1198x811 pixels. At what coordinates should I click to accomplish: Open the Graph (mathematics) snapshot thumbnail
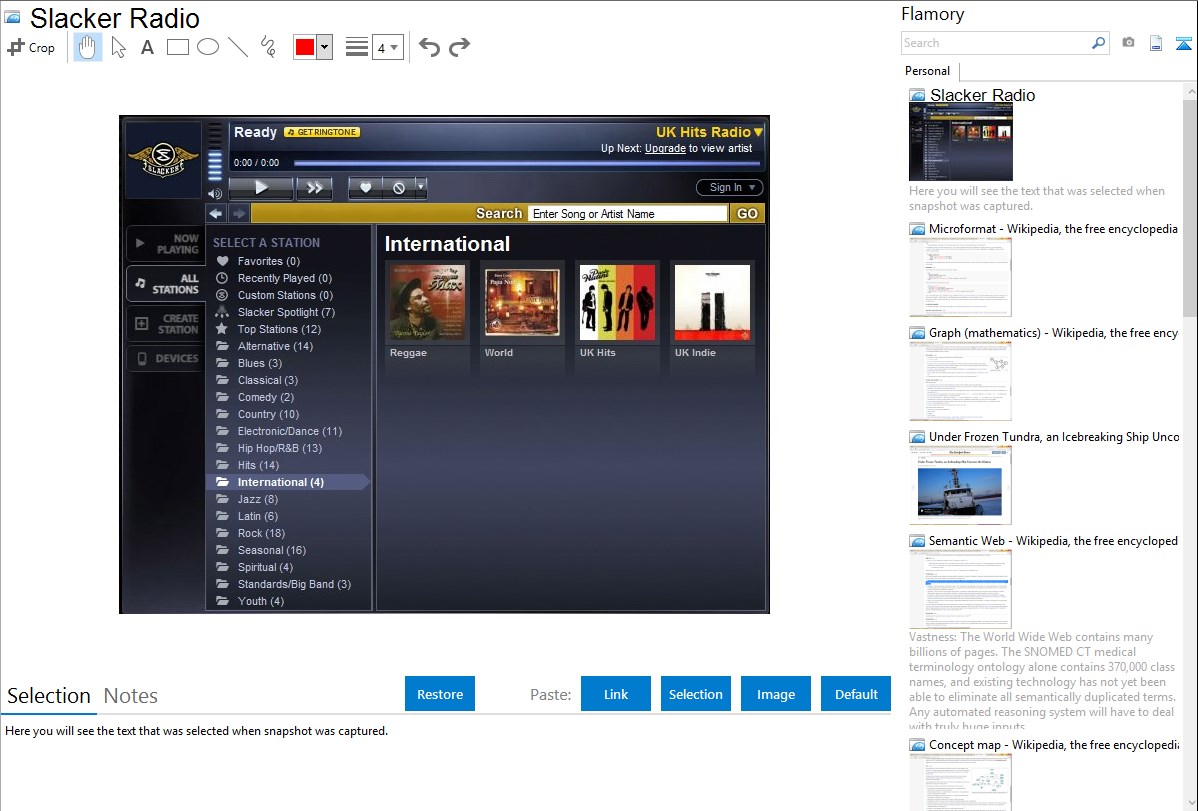[x=960, y=381]
